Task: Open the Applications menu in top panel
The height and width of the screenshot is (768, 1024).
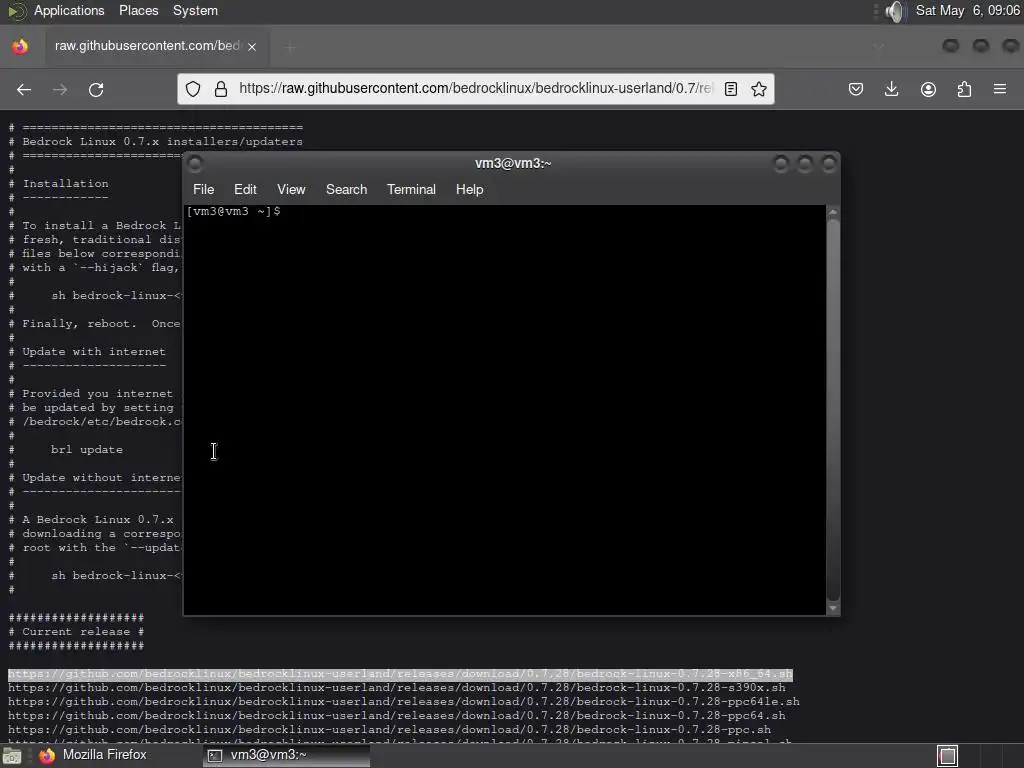Action: pos(69,10)
